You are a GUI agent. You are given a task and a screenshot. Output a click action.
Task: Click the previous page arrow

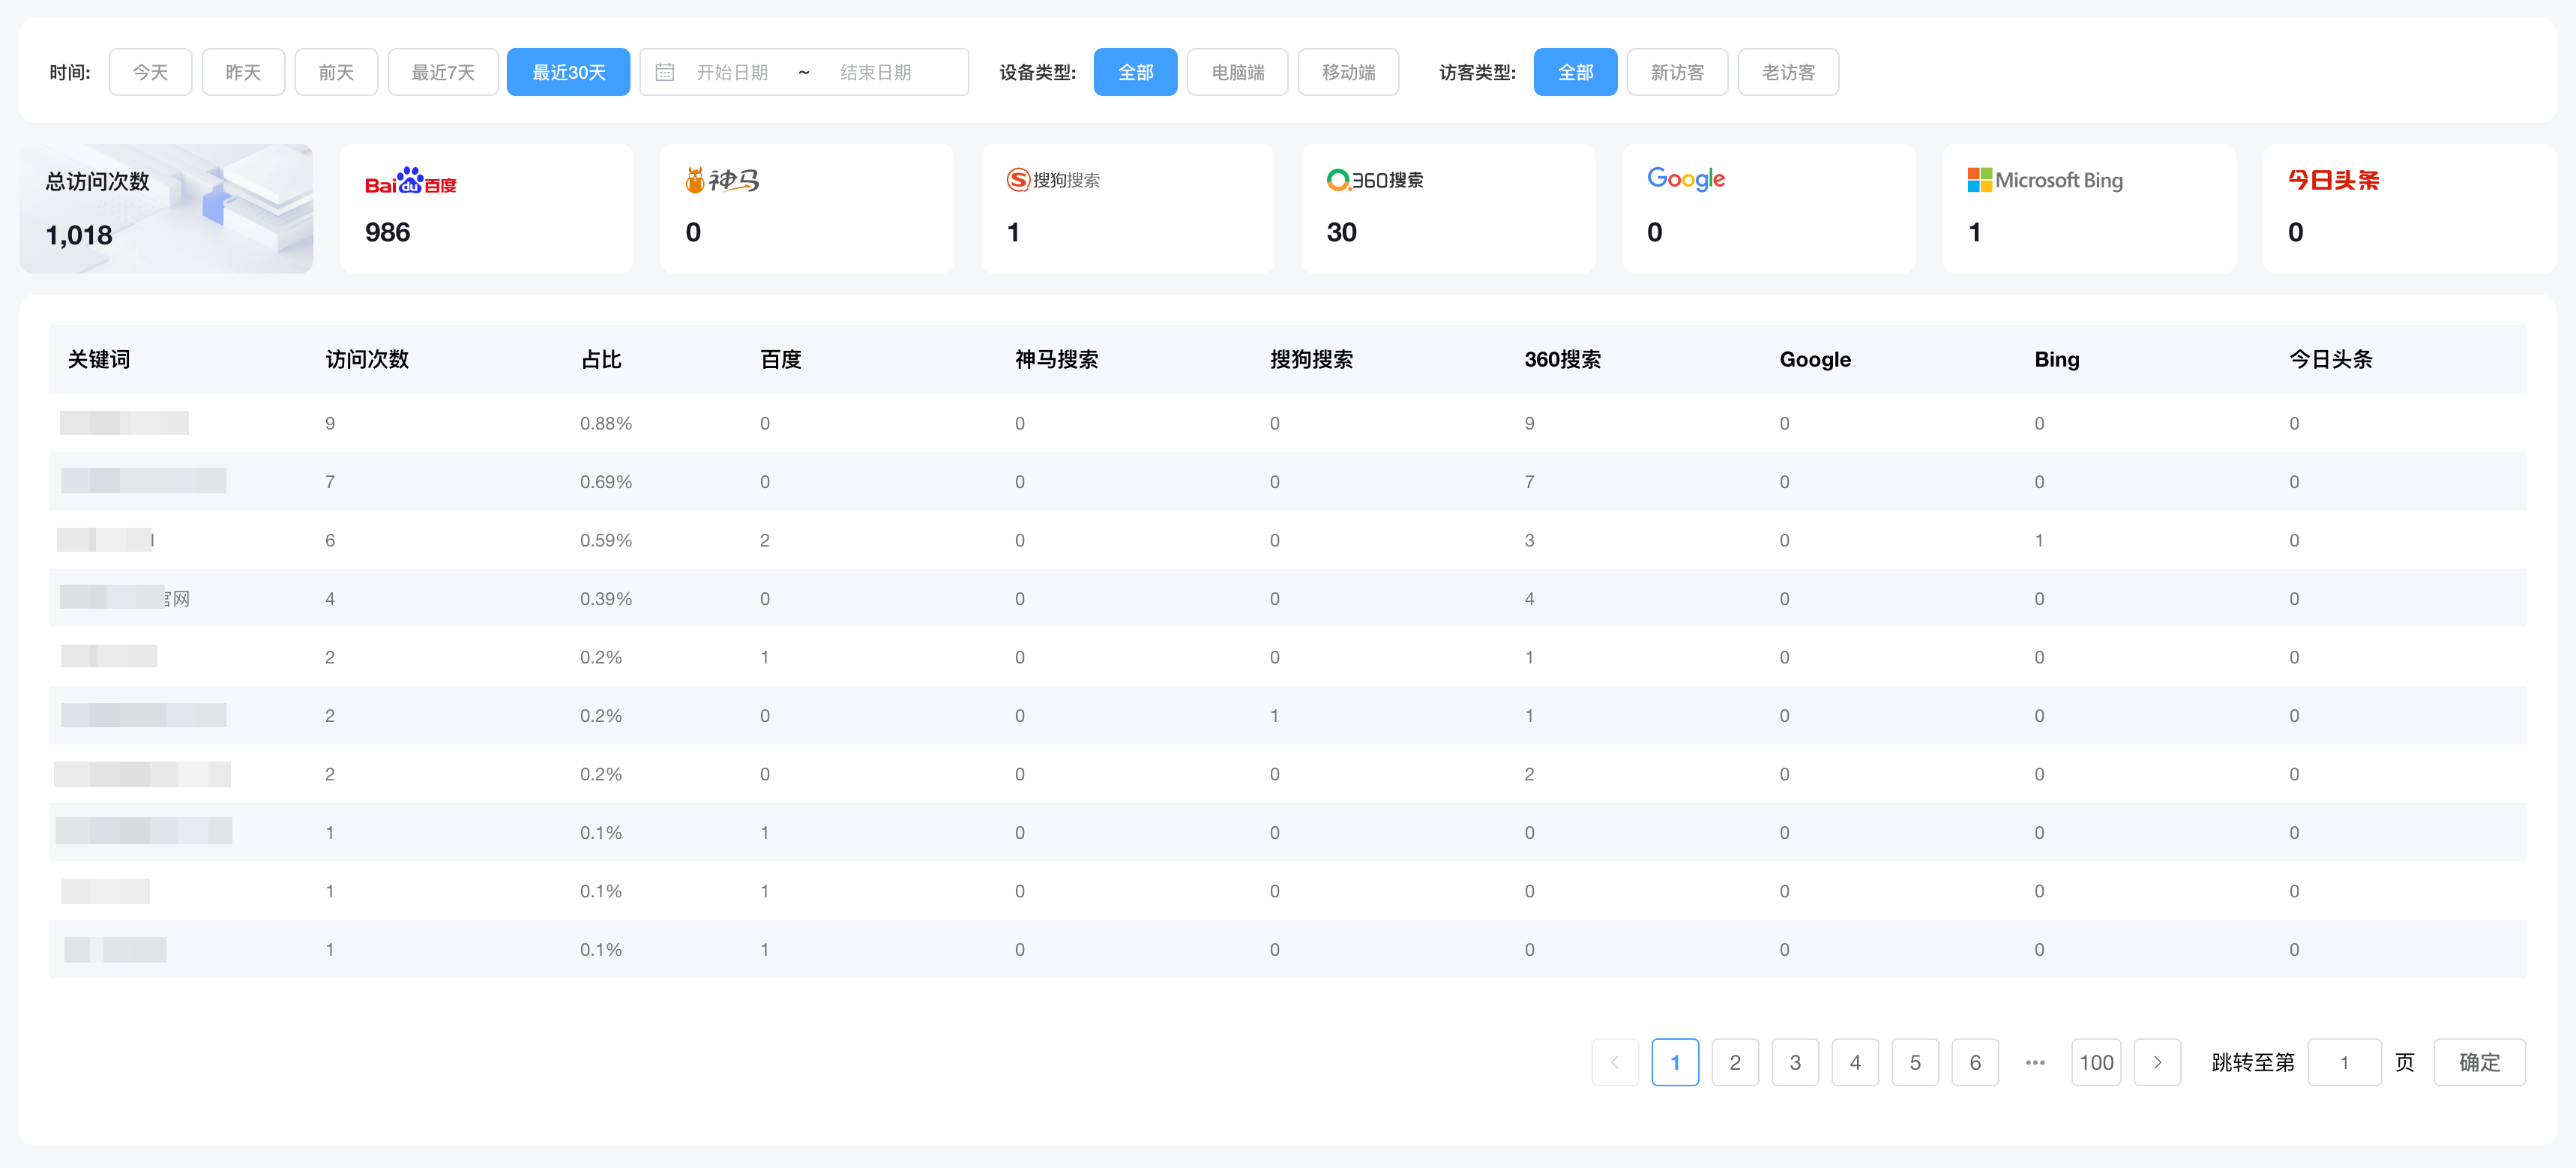(x=1615, y=1062)
